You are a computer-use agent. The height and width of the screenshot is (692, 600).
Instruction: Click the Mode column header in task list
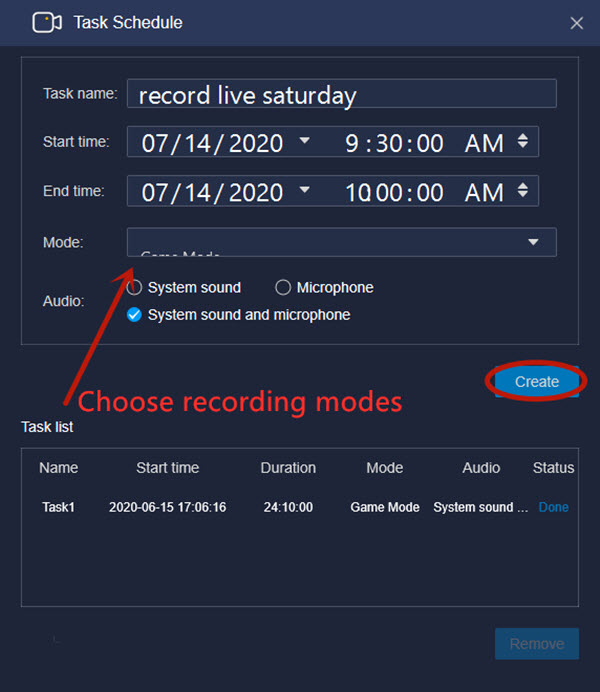[385, 468]
